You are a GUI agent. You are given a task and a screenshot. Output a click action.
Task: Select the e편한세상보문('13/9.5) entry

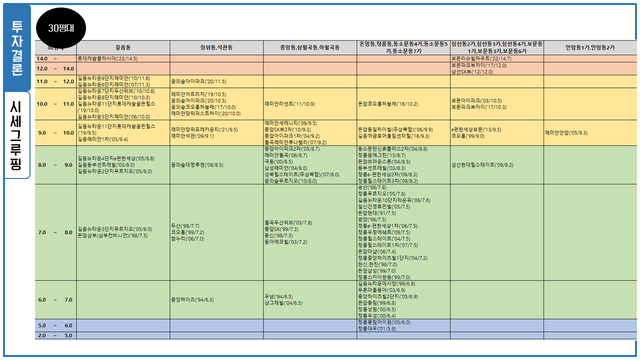[476, 129]
